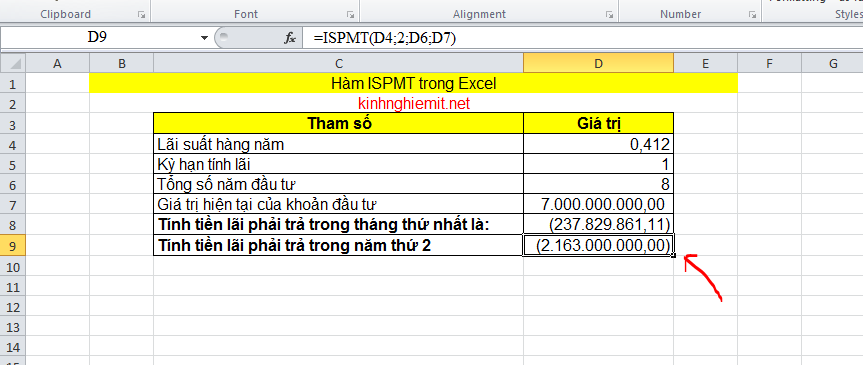Select row 12 header

pos(13,306)
